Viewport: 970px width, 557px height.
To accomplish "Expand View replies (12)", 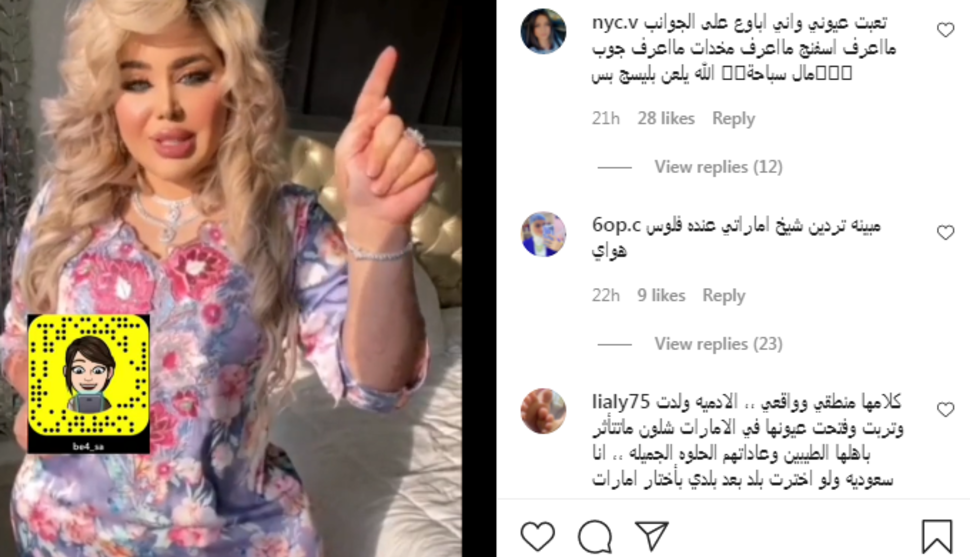I will click(718, 167).
